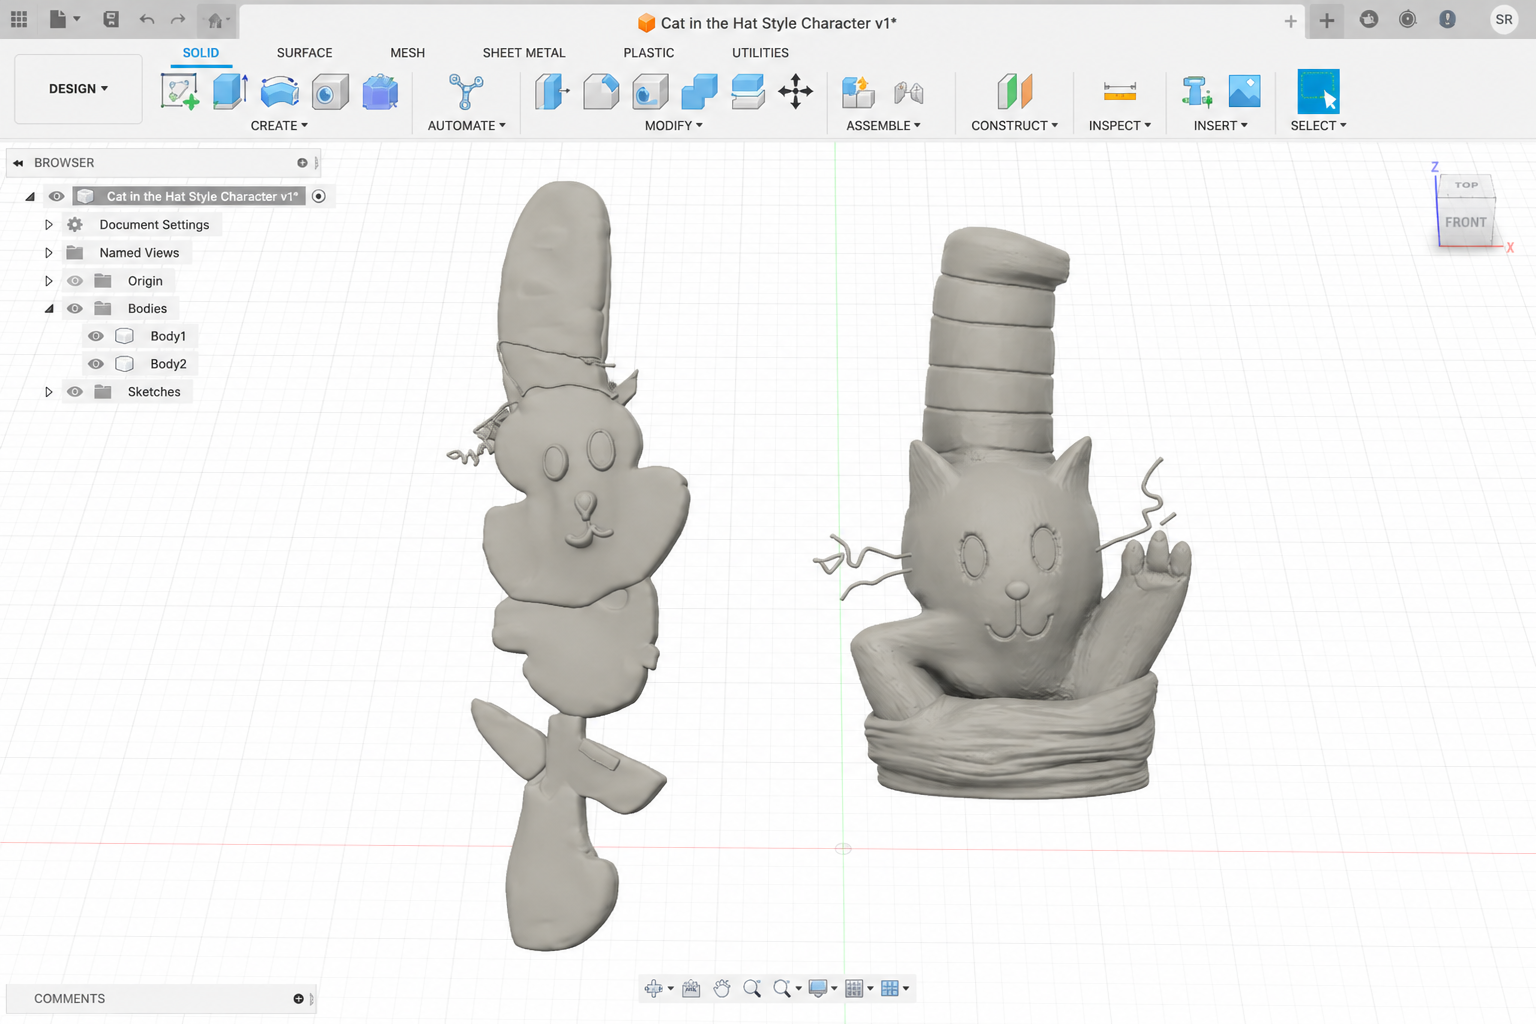
Task: Select the Move/Copy tool
Action: coord(796,91)
